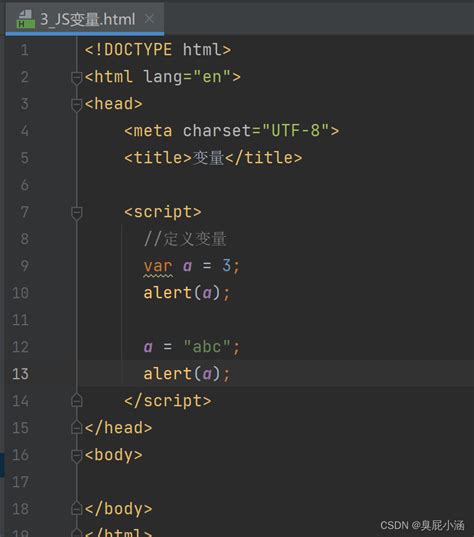This screenshot has width=474, height=537.
Task: Click the closing </head> tag
Action: [118, 428]
